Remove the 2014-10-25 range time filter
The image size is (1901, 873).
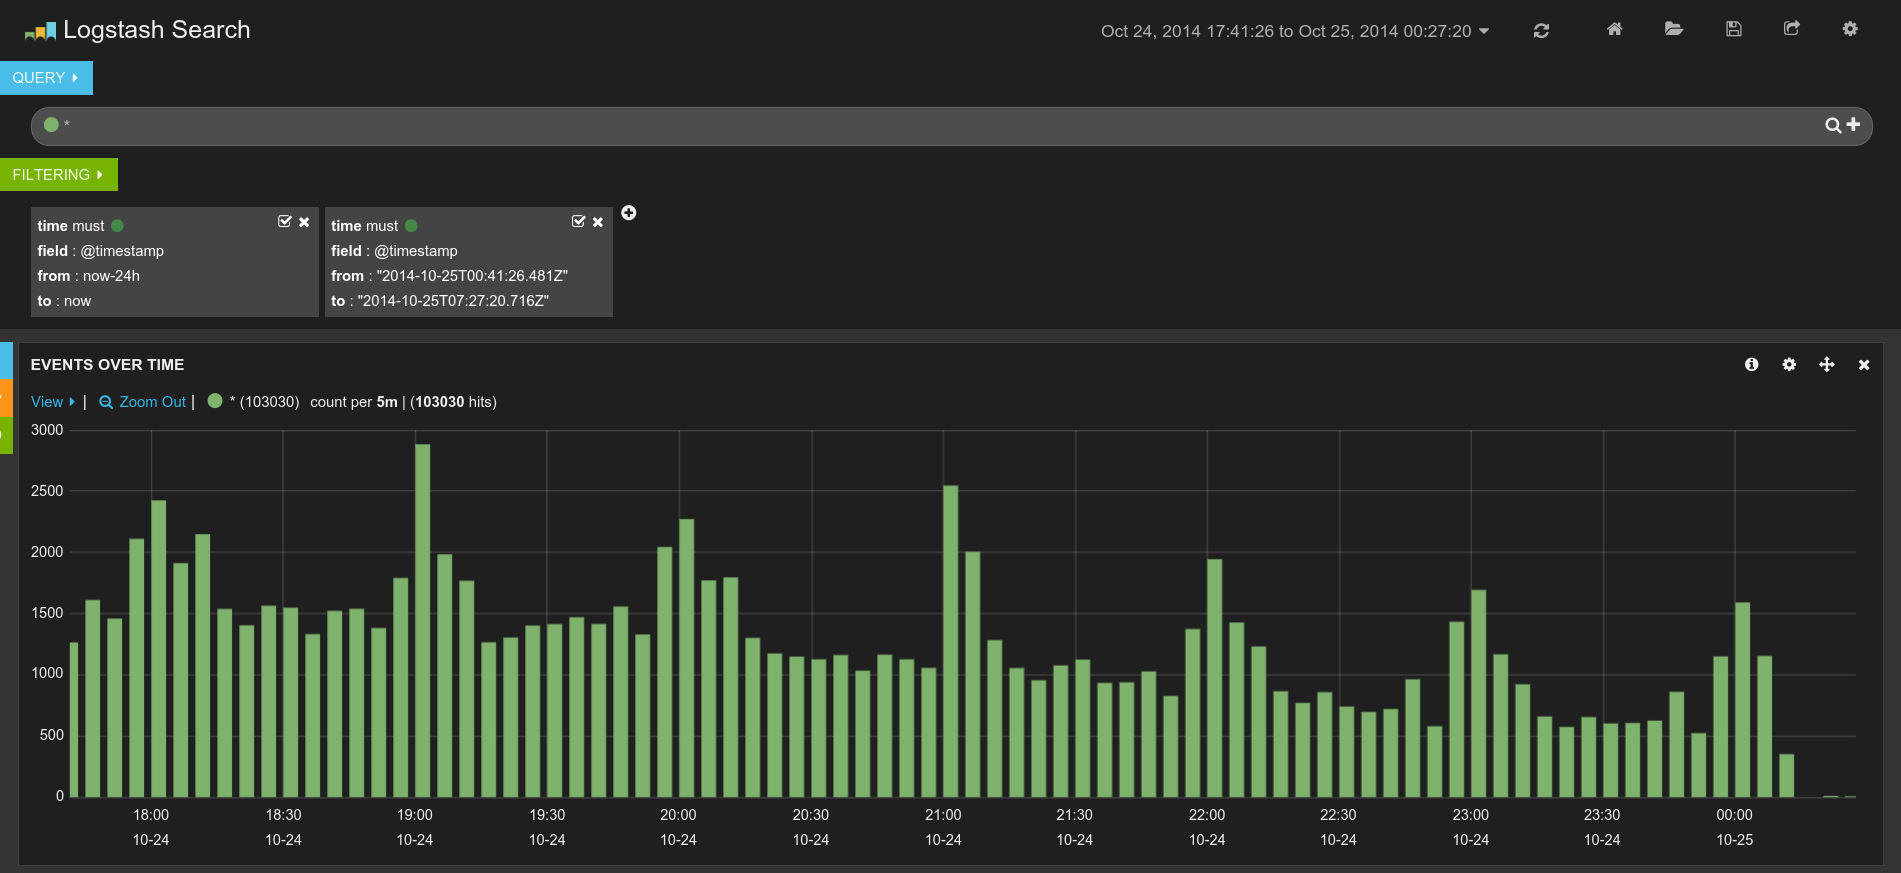pyautogui.click(x=598, y=222)
